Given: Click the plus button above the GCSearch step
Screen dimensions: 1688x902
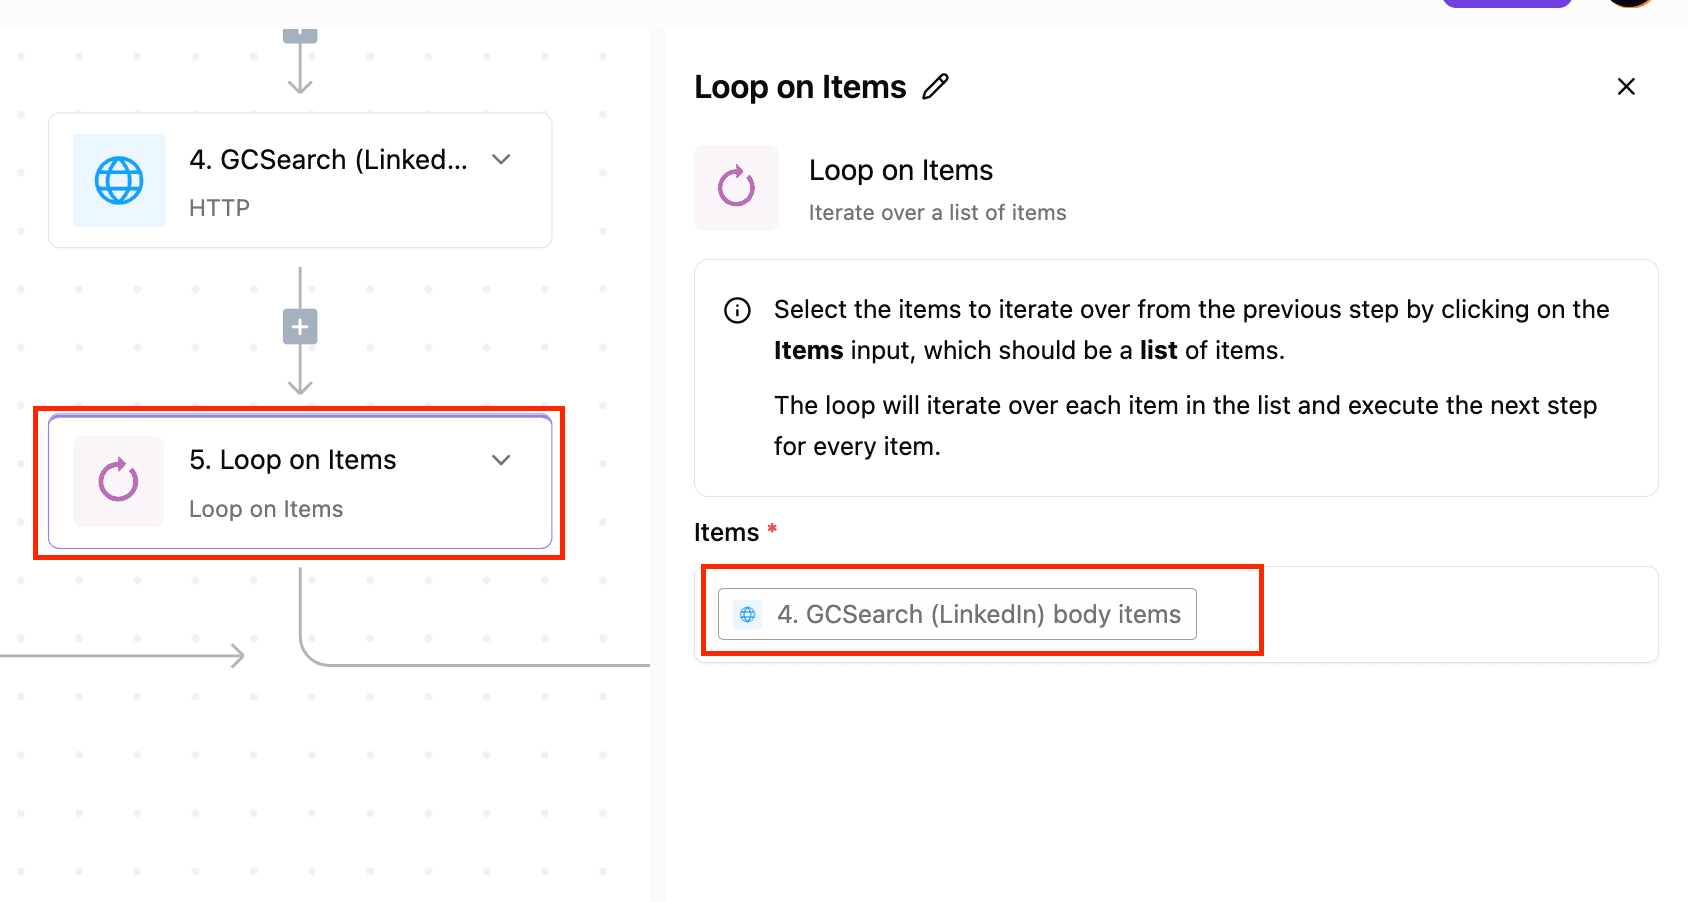Looking at the screenshot, I should [x=300, y=35].
